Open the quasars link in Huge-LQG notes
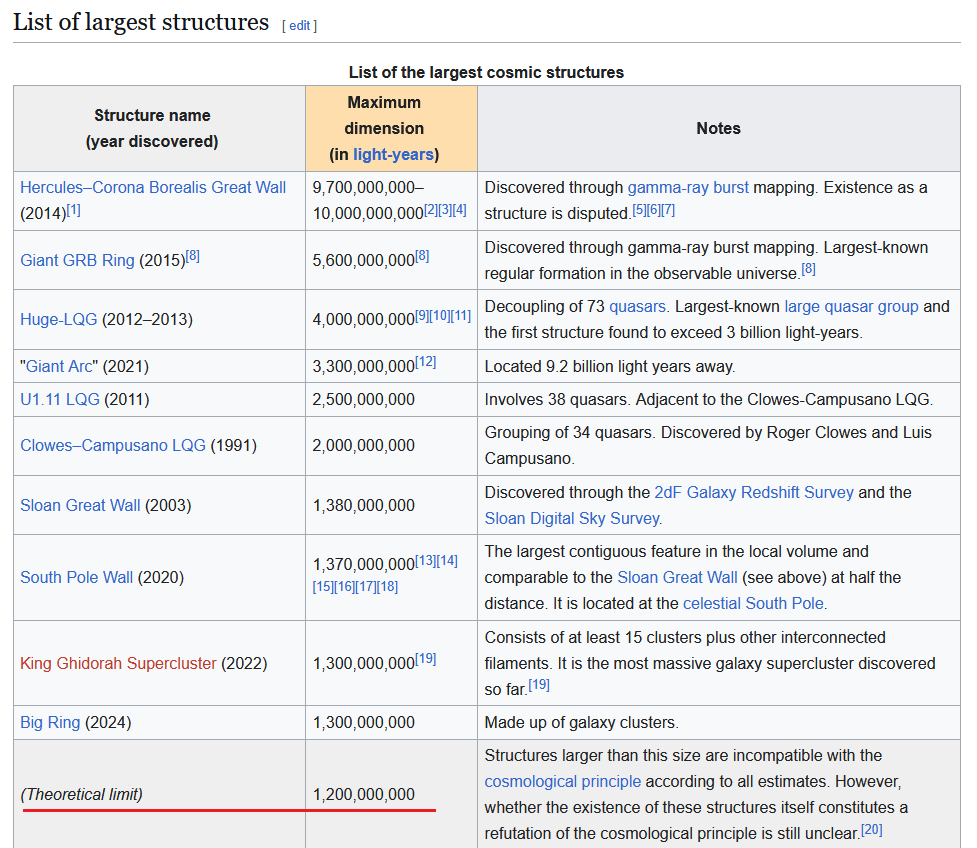Viewport: 977px width, 848px height. (x=636, y=306)
